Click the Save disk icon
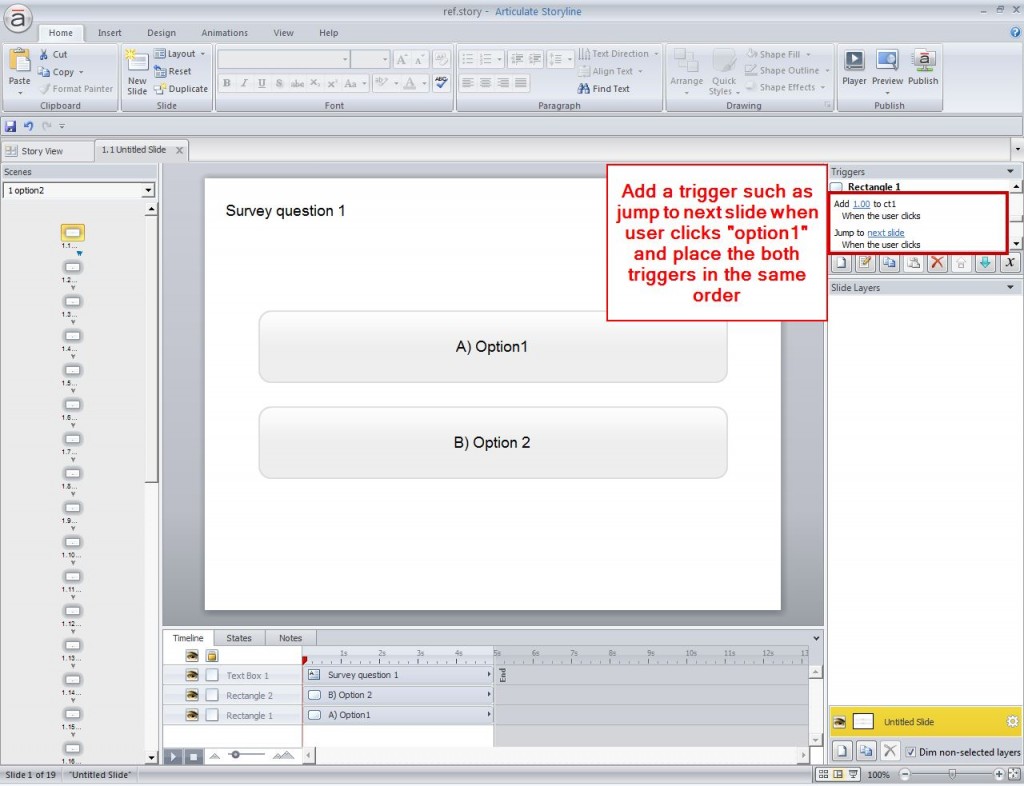 click(10, 126)
